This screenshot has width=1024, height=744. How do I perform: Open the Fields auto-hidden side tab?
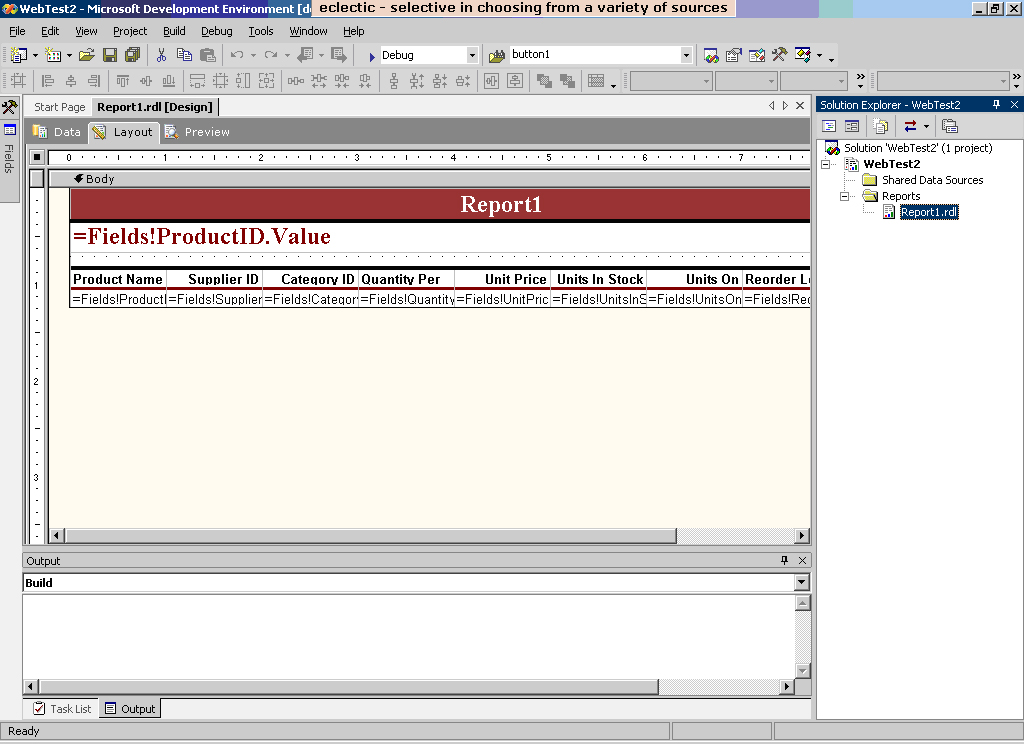pos(9,150)
